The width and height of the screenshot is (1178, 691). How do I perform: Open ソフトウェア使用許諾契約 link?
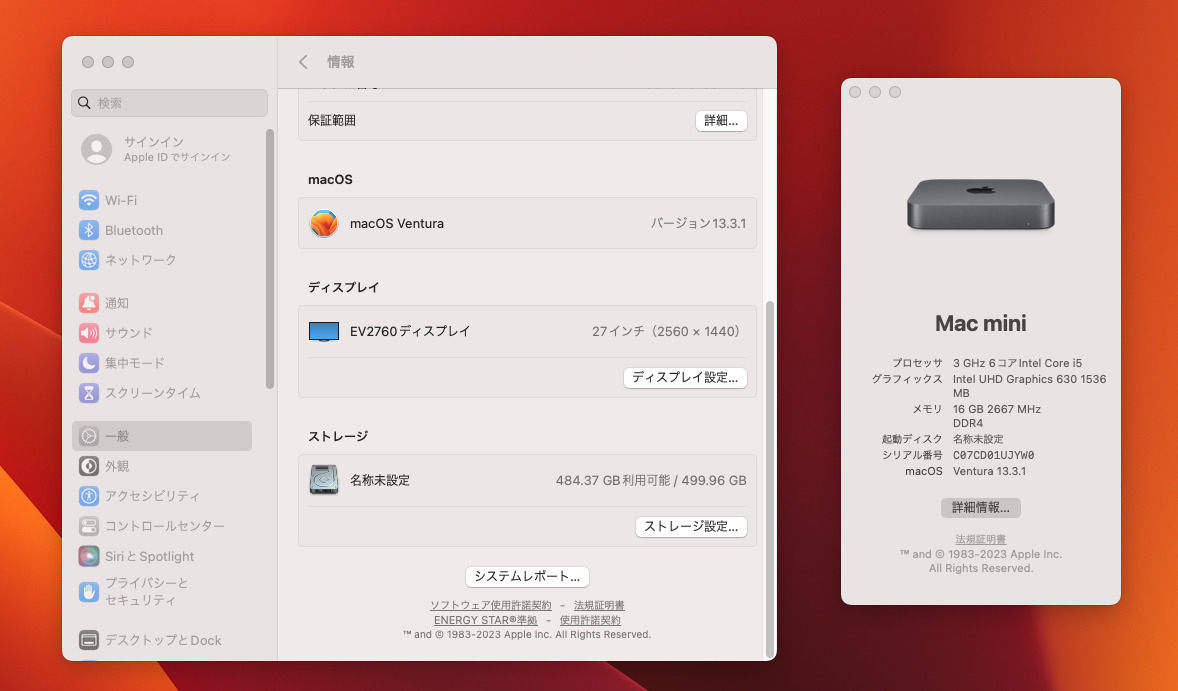coord(491,605)
